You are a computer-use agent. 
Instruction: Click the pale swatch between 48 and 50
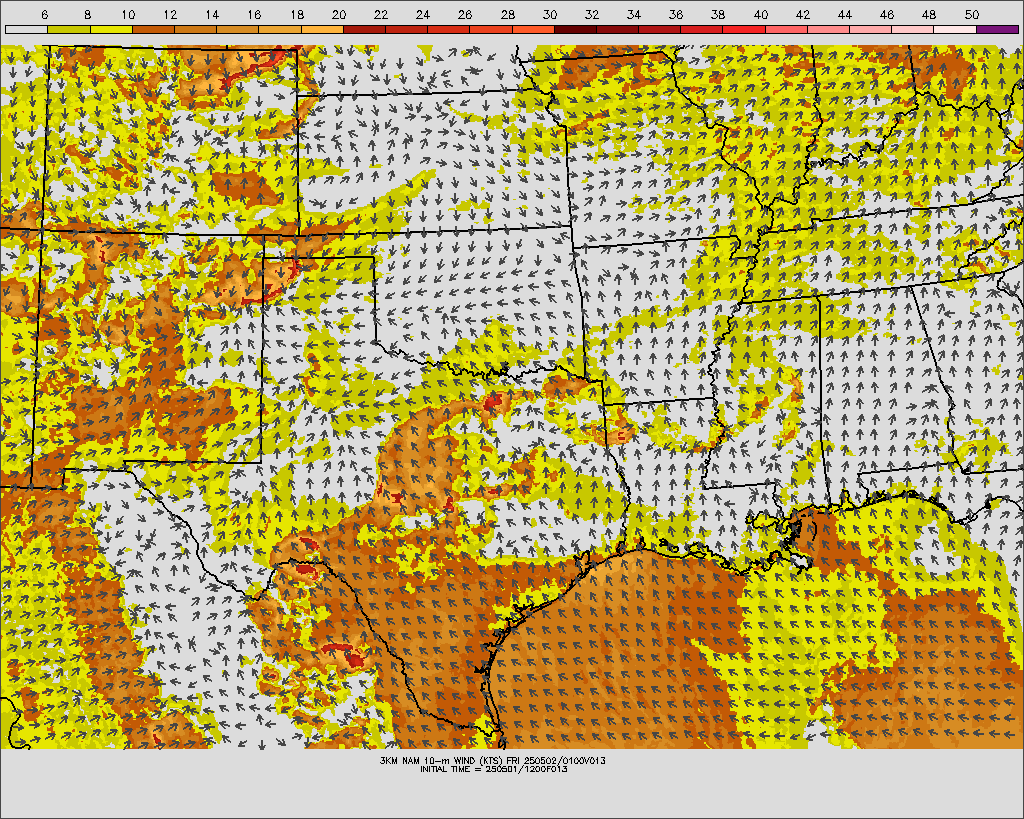[x=955, y=29]
